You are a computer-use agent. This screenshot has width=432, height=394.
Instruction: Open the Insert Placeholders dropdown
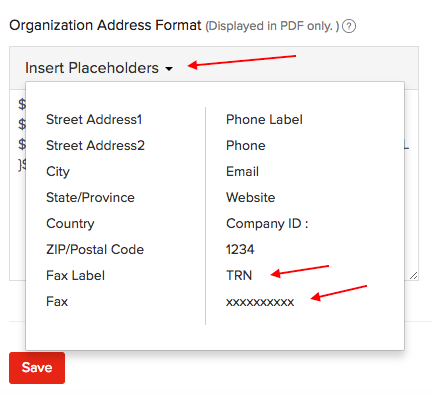pyautogui.click(x=99, y=68)
